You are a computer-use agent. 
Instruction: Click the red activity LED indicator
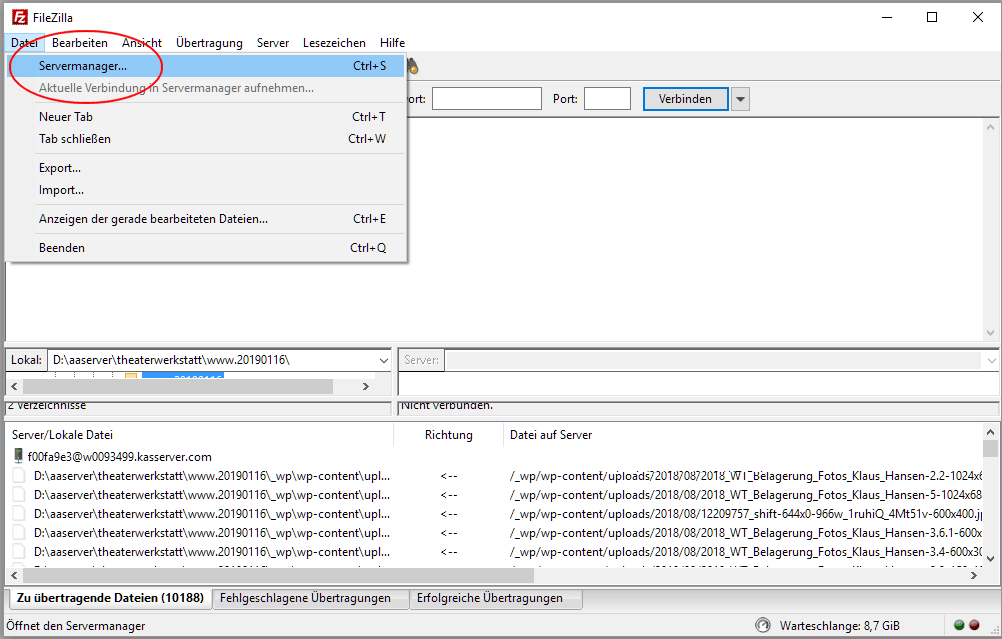(x=975, y=625)
